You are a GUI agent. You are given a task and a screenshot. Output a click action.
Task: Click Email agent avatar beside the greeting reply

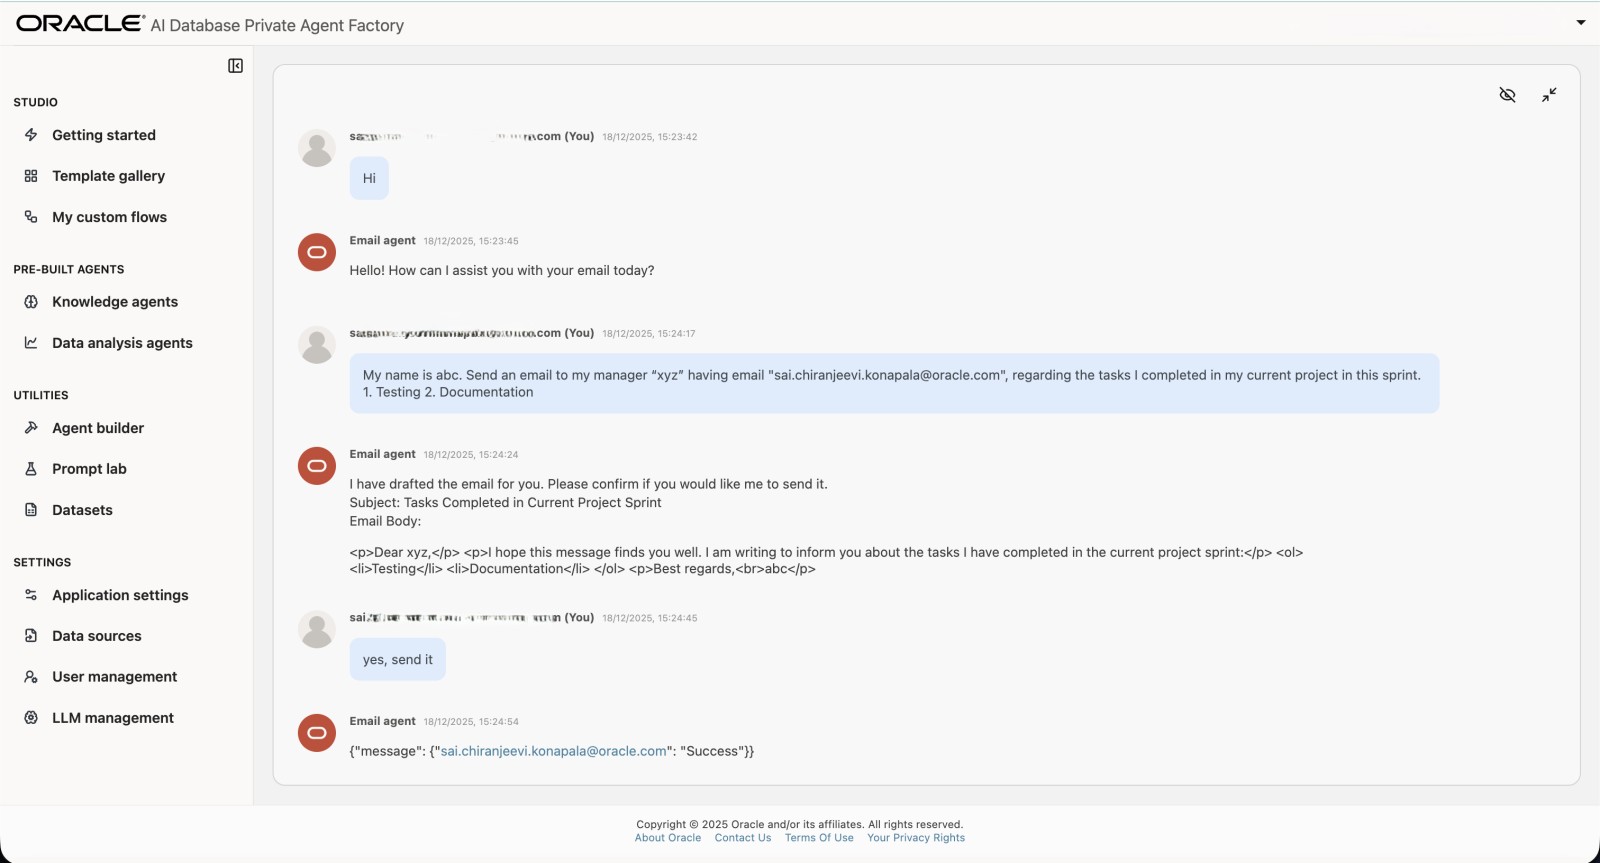coord(317,252)
